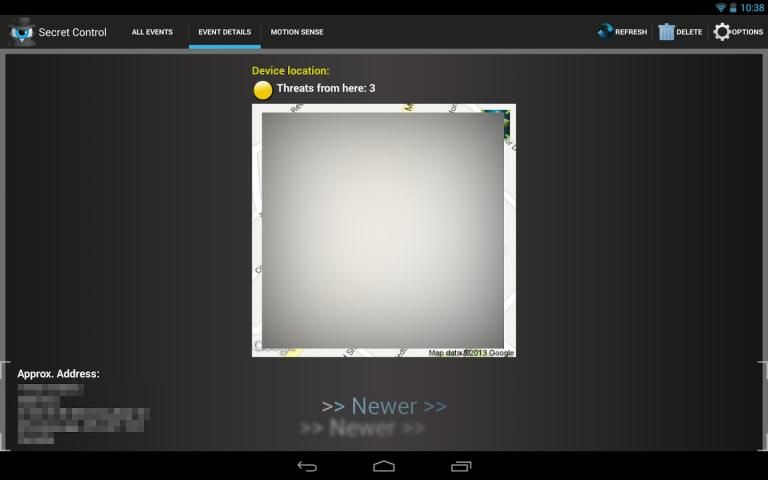Select the Event Details tab
768x480 pixels.
pyautogui.click(x=224, y=32)
